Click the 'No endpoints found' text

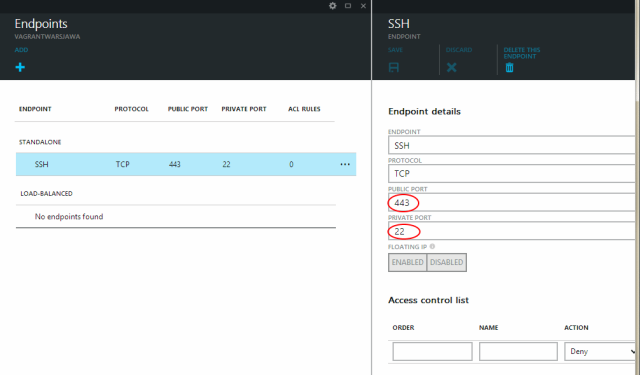point(69,217)
